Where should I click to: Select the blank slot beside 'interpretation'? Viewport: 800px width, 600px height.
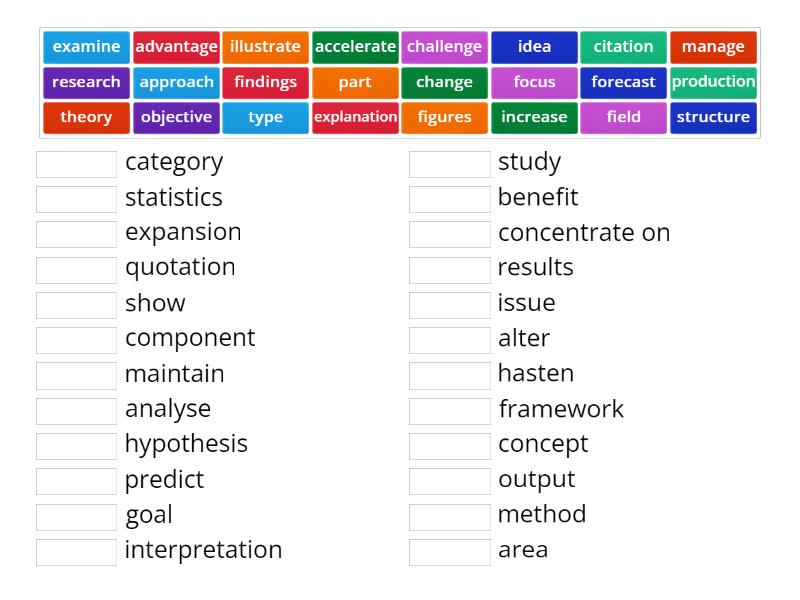point(76,552)
